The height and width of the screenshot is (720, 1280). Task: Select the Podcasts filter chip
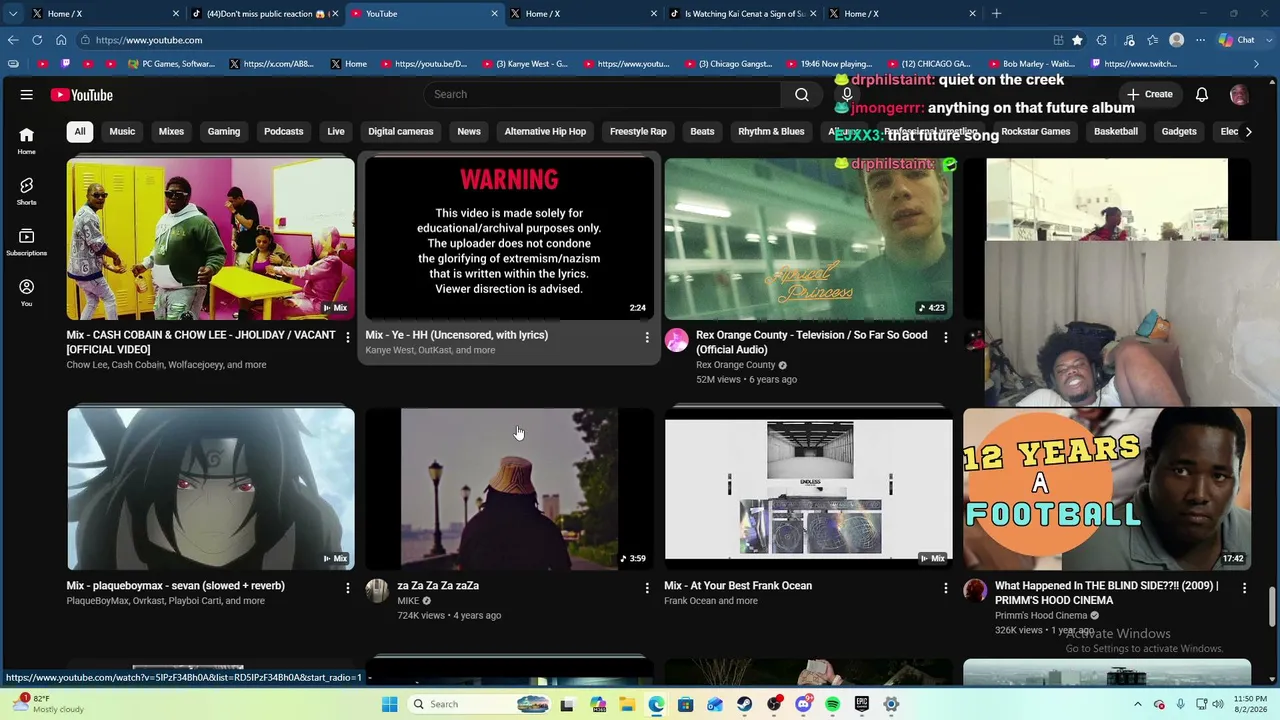point(284,131)
